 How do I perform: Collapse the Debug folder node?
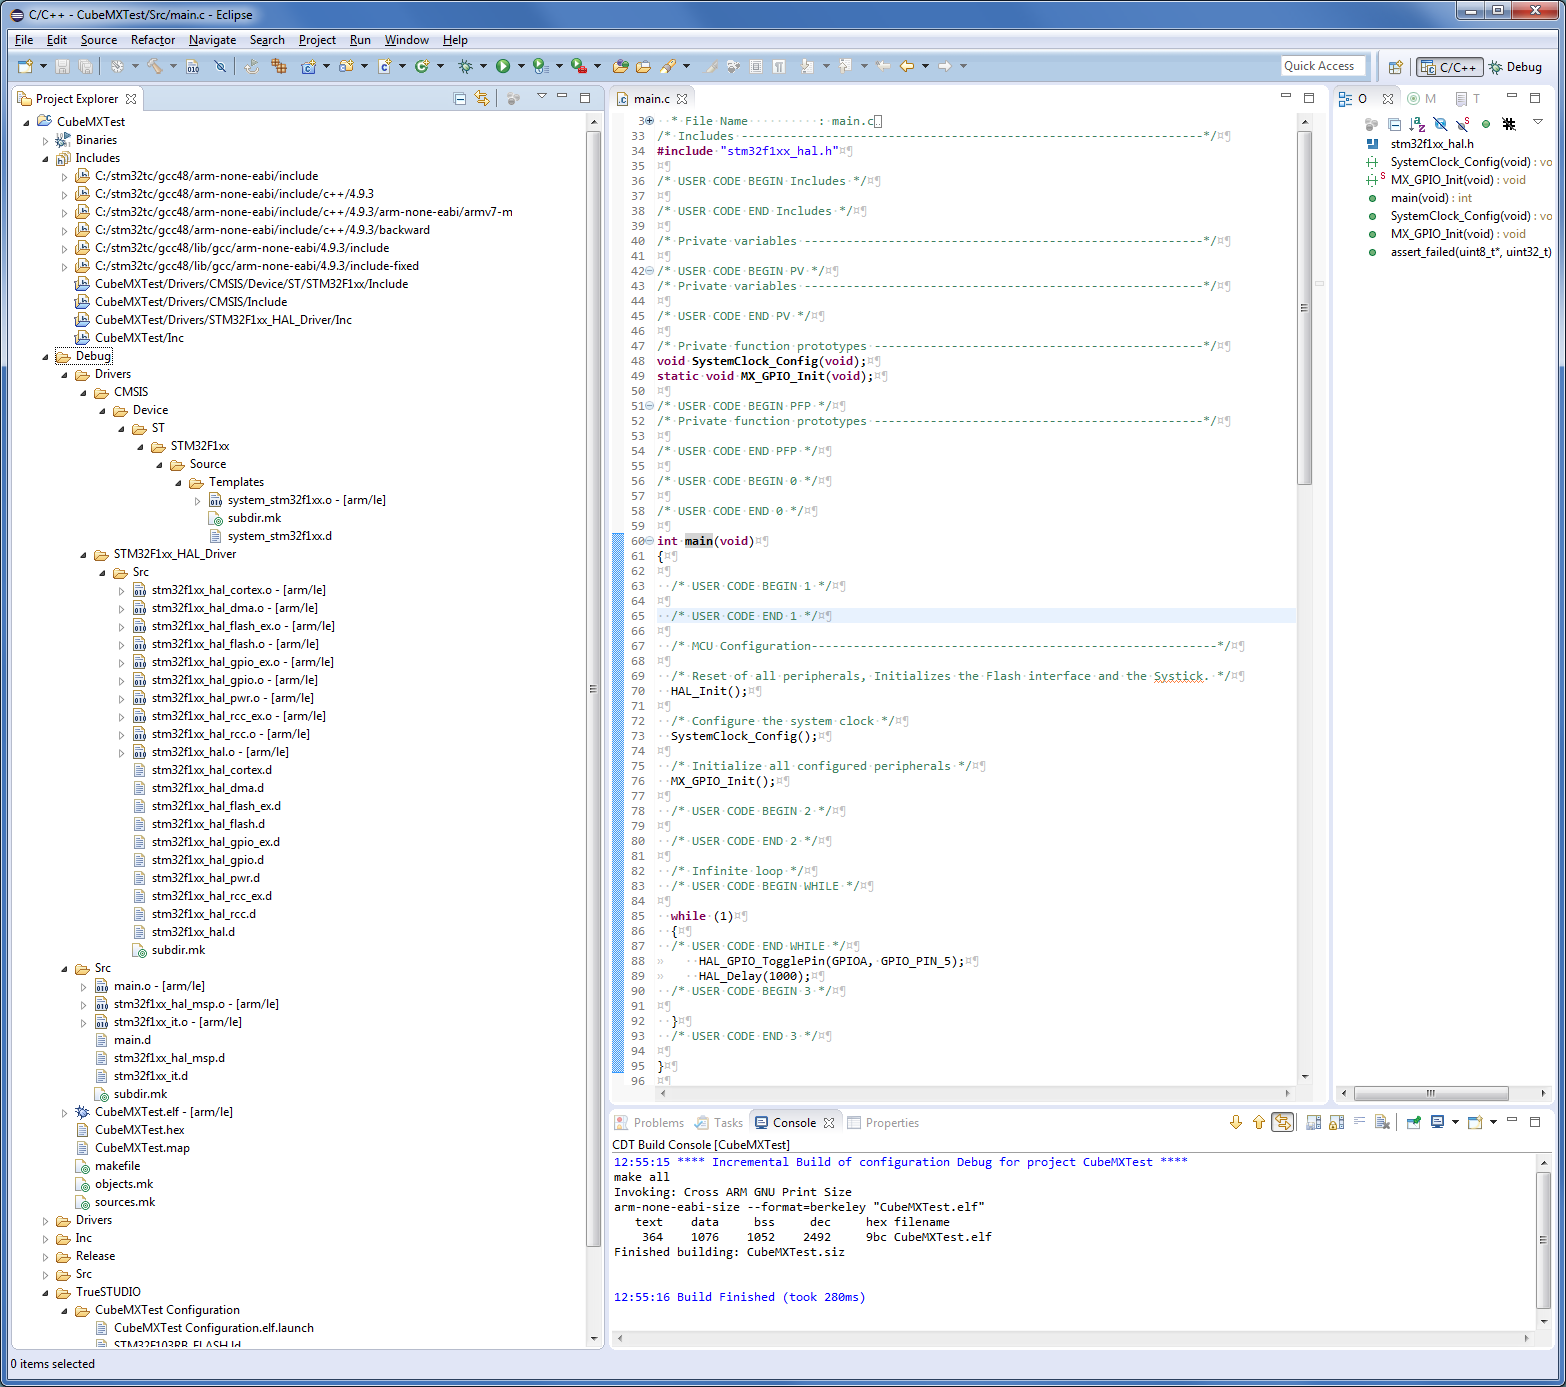[45, 357]
